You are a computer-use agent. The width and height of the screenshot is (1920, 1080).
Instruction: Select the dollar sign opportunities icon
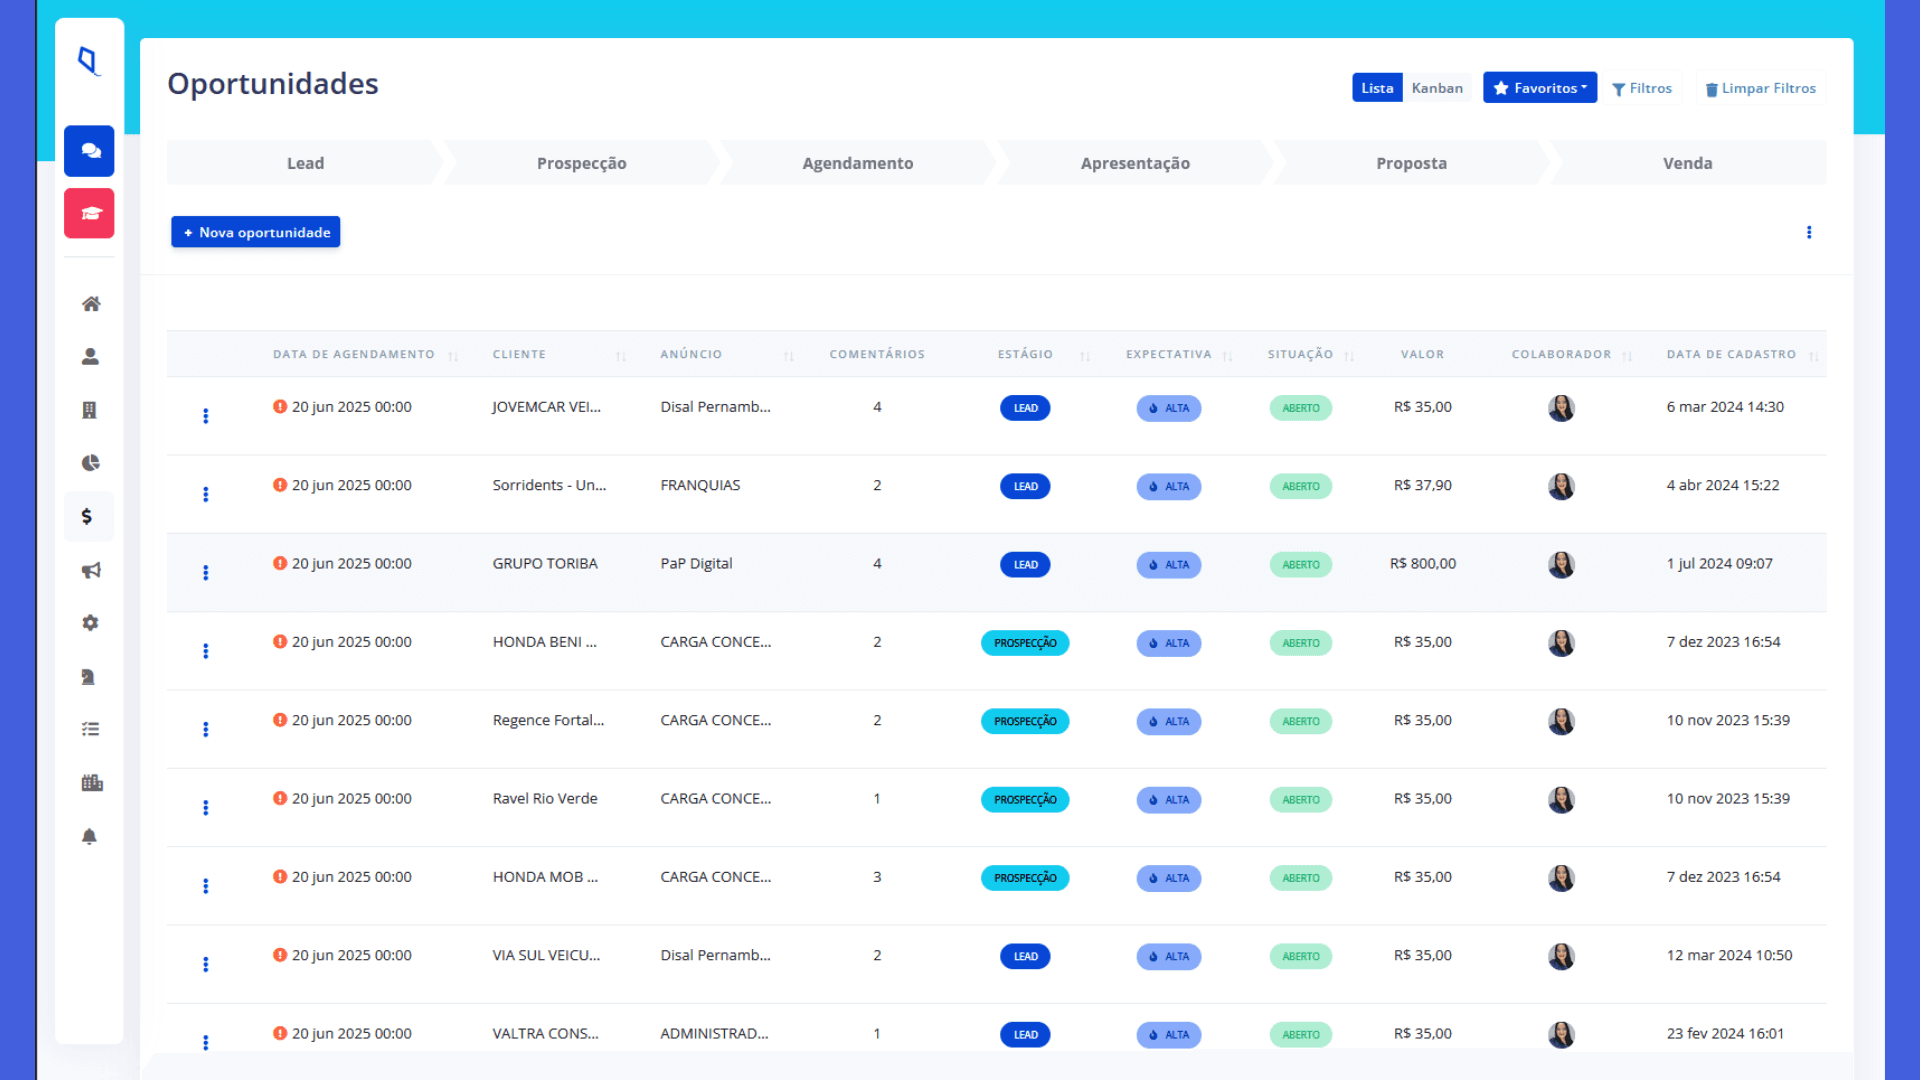[x=88, y=516]
